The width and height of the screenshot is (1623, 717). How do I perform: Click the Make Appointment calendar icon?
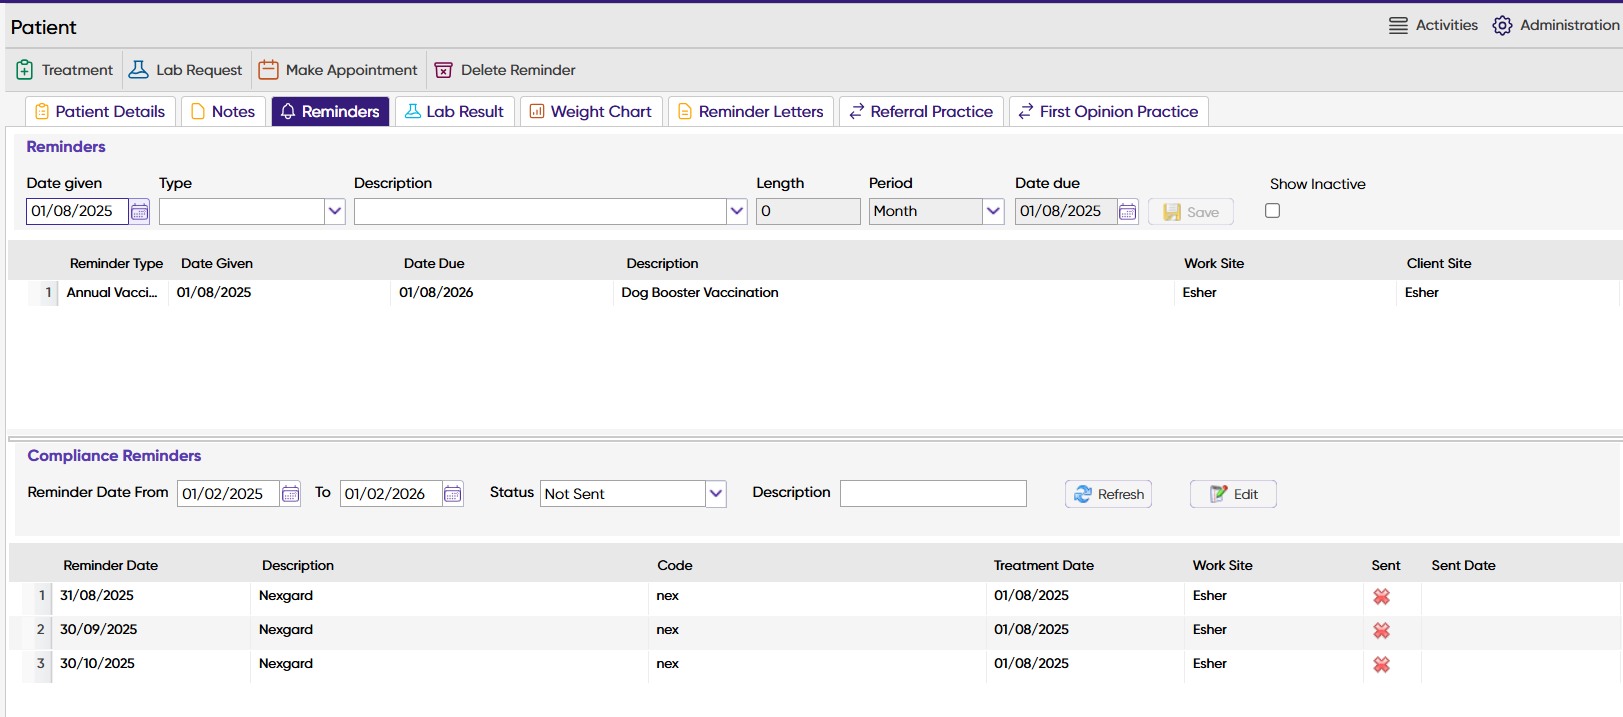tap(268, 70)
